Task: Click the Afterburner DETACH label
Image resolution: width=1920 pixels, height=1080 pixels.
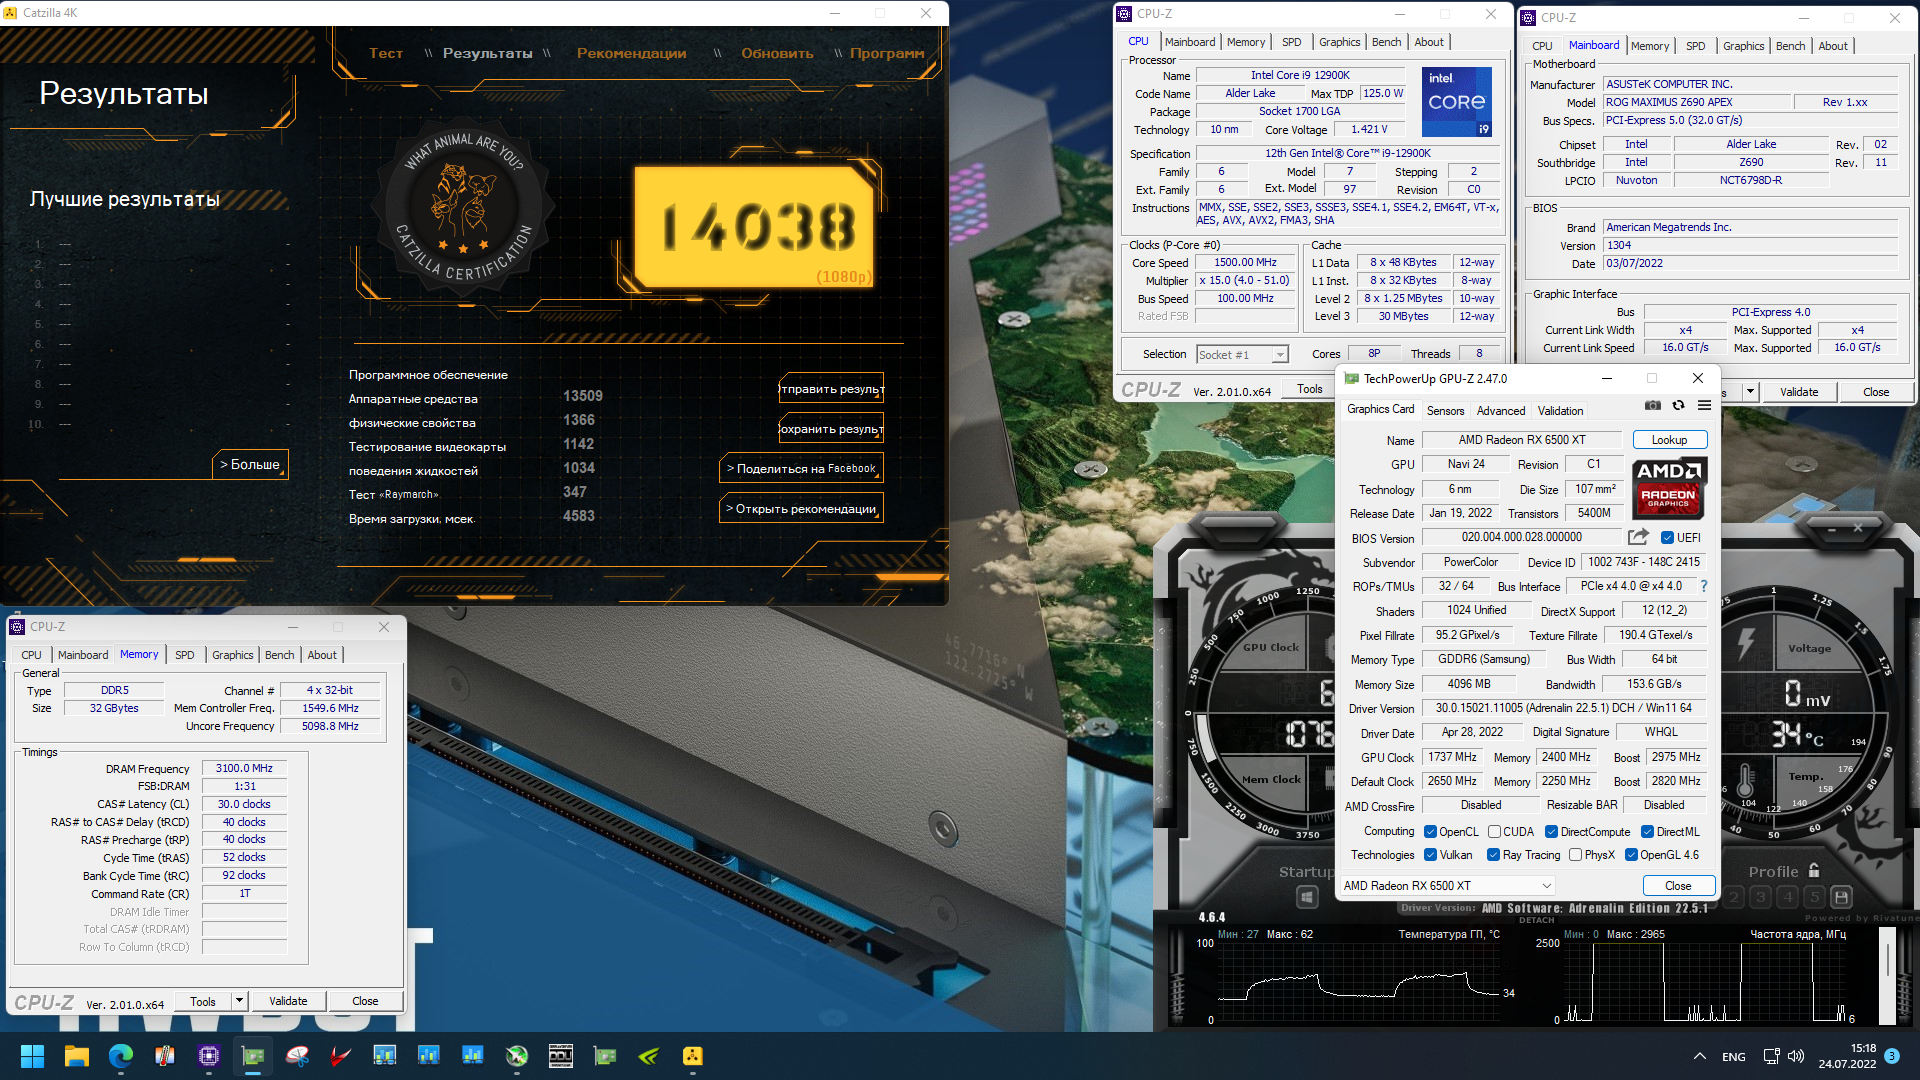Action: coord(1537,920)
